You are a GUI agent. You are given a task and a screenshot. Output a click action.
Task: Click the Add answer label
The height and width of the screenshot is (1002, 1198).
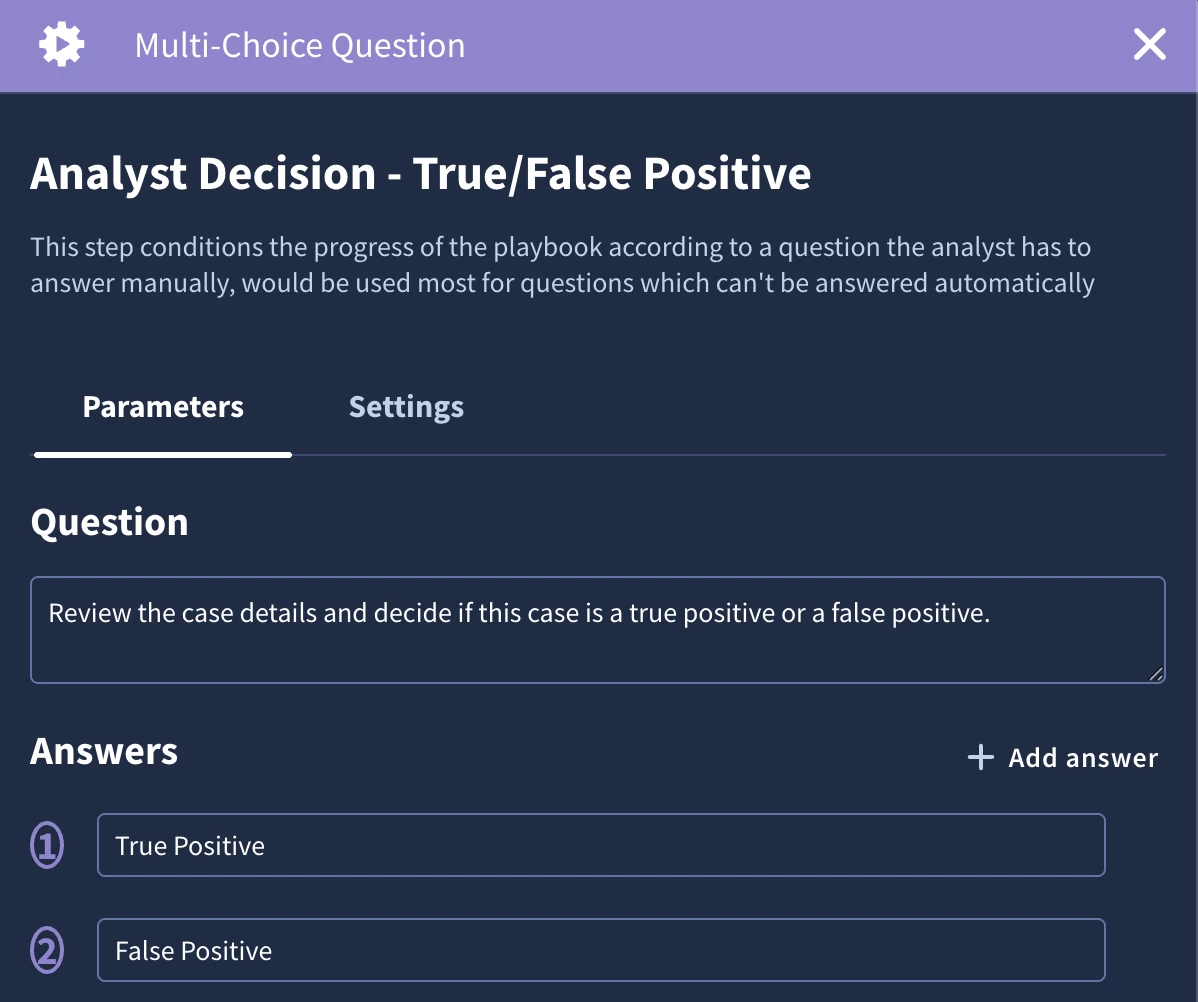(x=1083, y=757)
